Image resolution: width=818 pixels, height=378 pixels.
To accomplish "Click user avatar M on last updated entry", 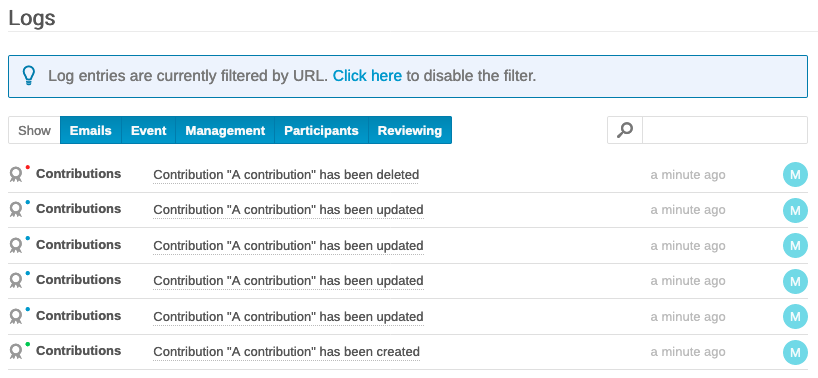I will [795, 316].
